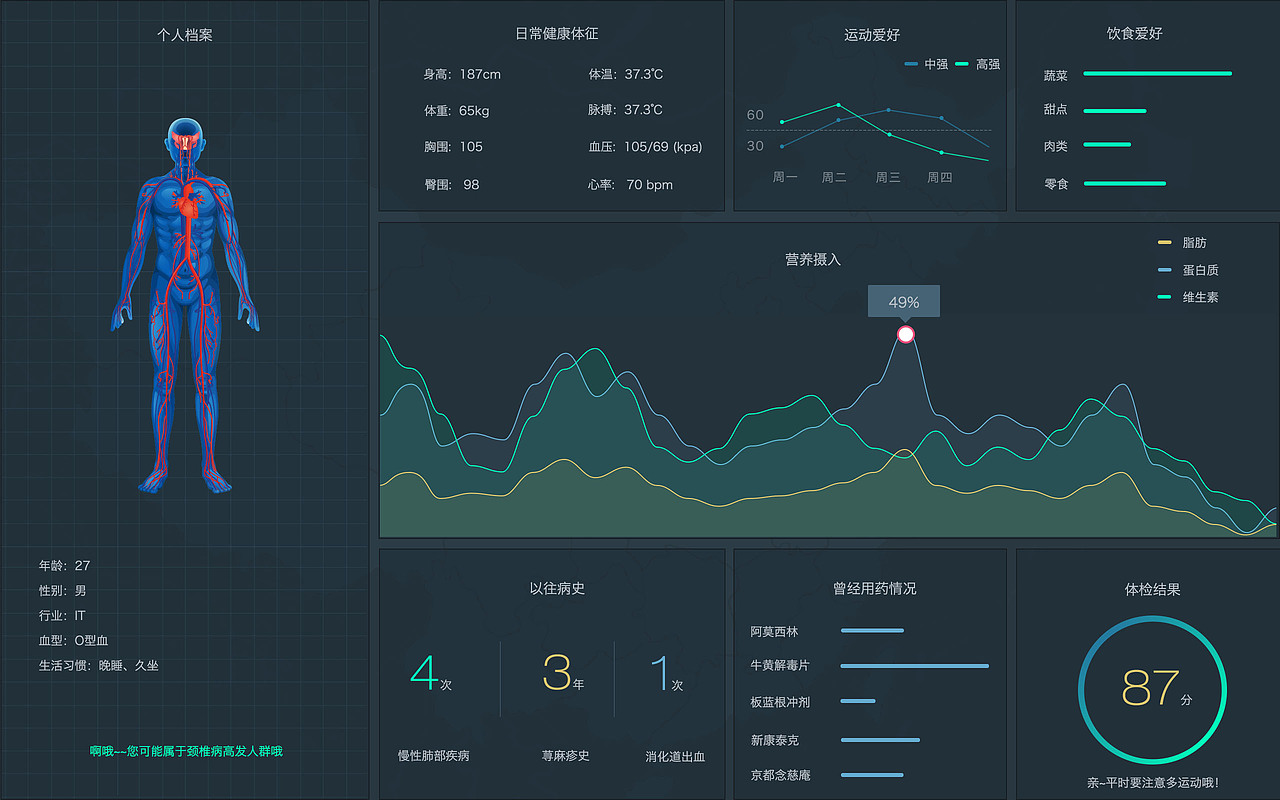Click the 颈椎病高发人群 warning message
Viewport: 1280px width, 800px height.
pos(185,752)
